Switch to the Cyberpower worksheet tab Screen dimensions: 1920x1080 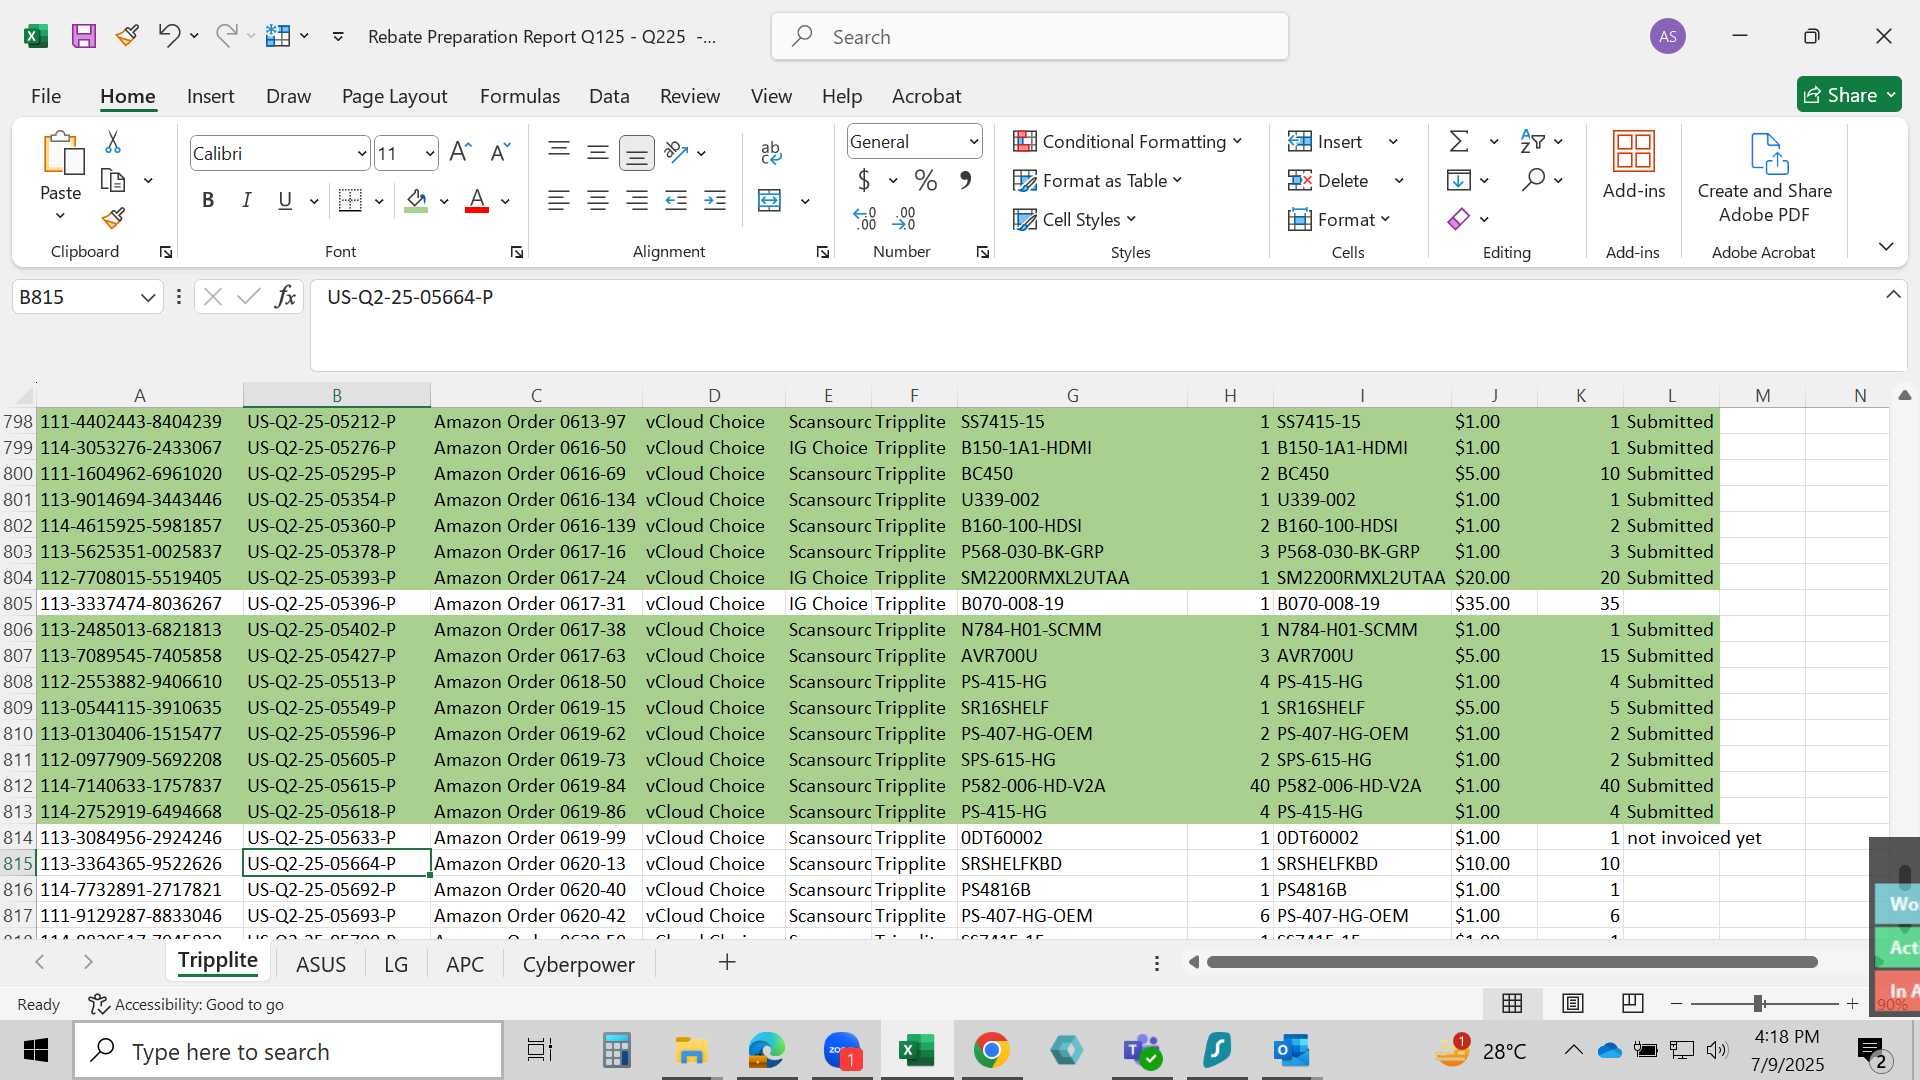point(579,964)
